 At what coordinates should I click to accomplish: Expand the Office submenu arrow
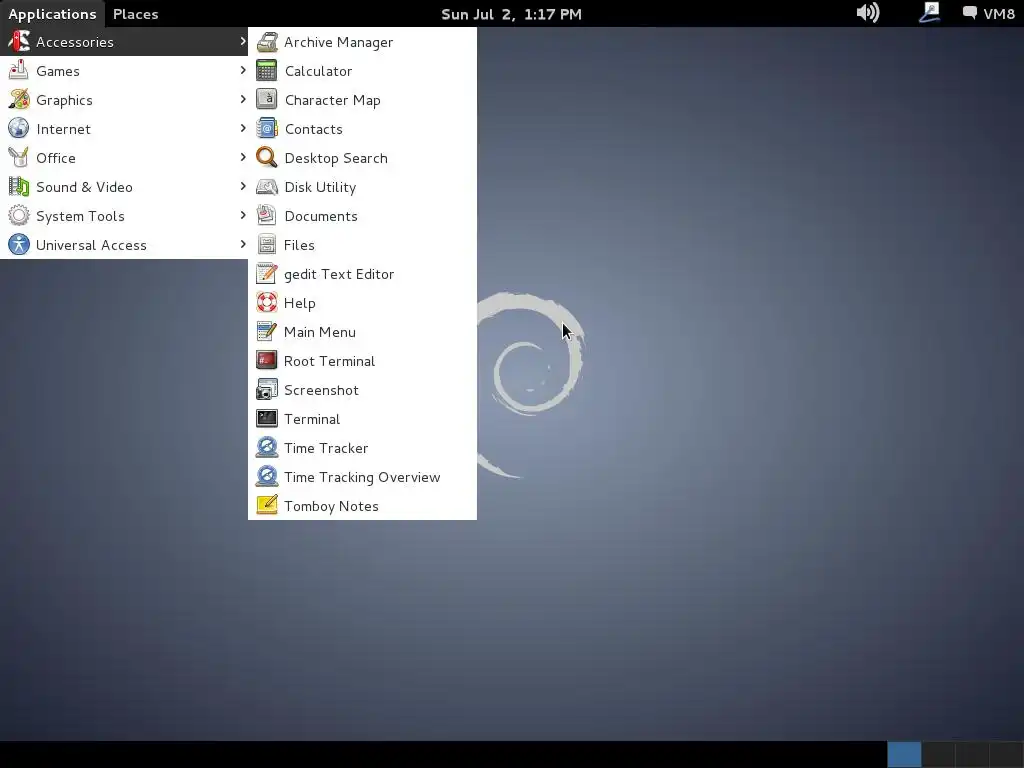coord(243,157)
